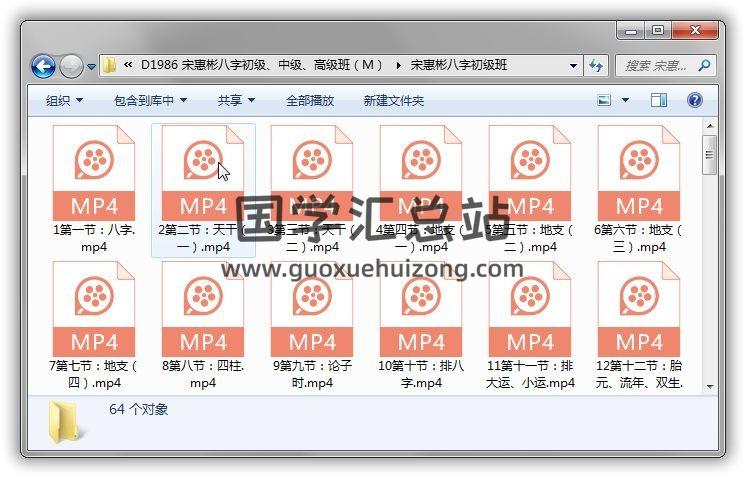Select the MP4 file 4第四节：地支（一）
Image resolution: width=746 pixels, height=478 pixels.
click(x=421, y=189)
